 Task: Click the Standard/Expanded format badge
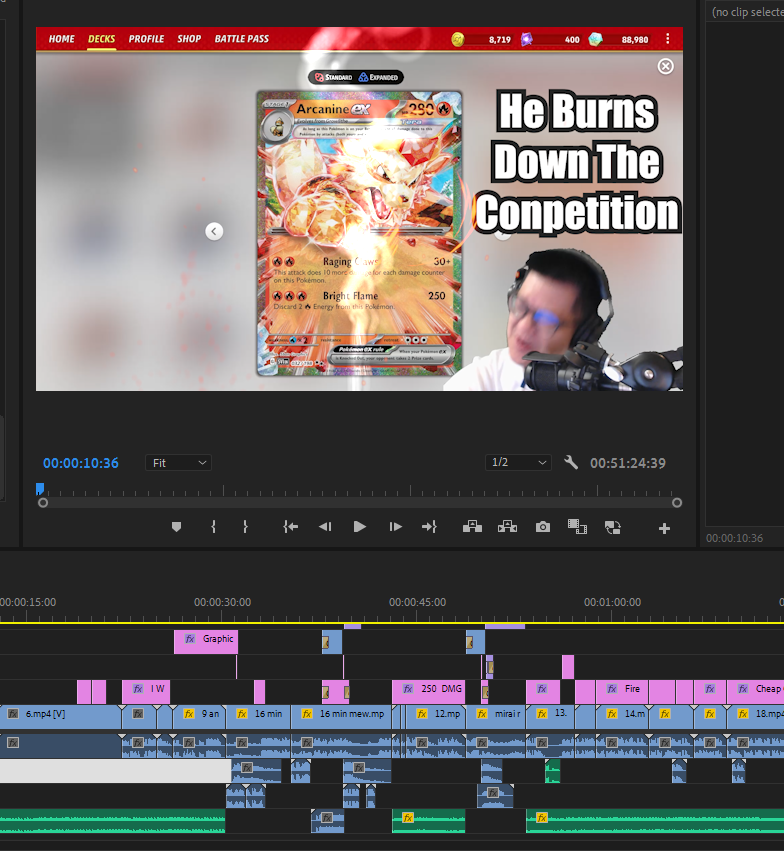(x=356, y=77)
